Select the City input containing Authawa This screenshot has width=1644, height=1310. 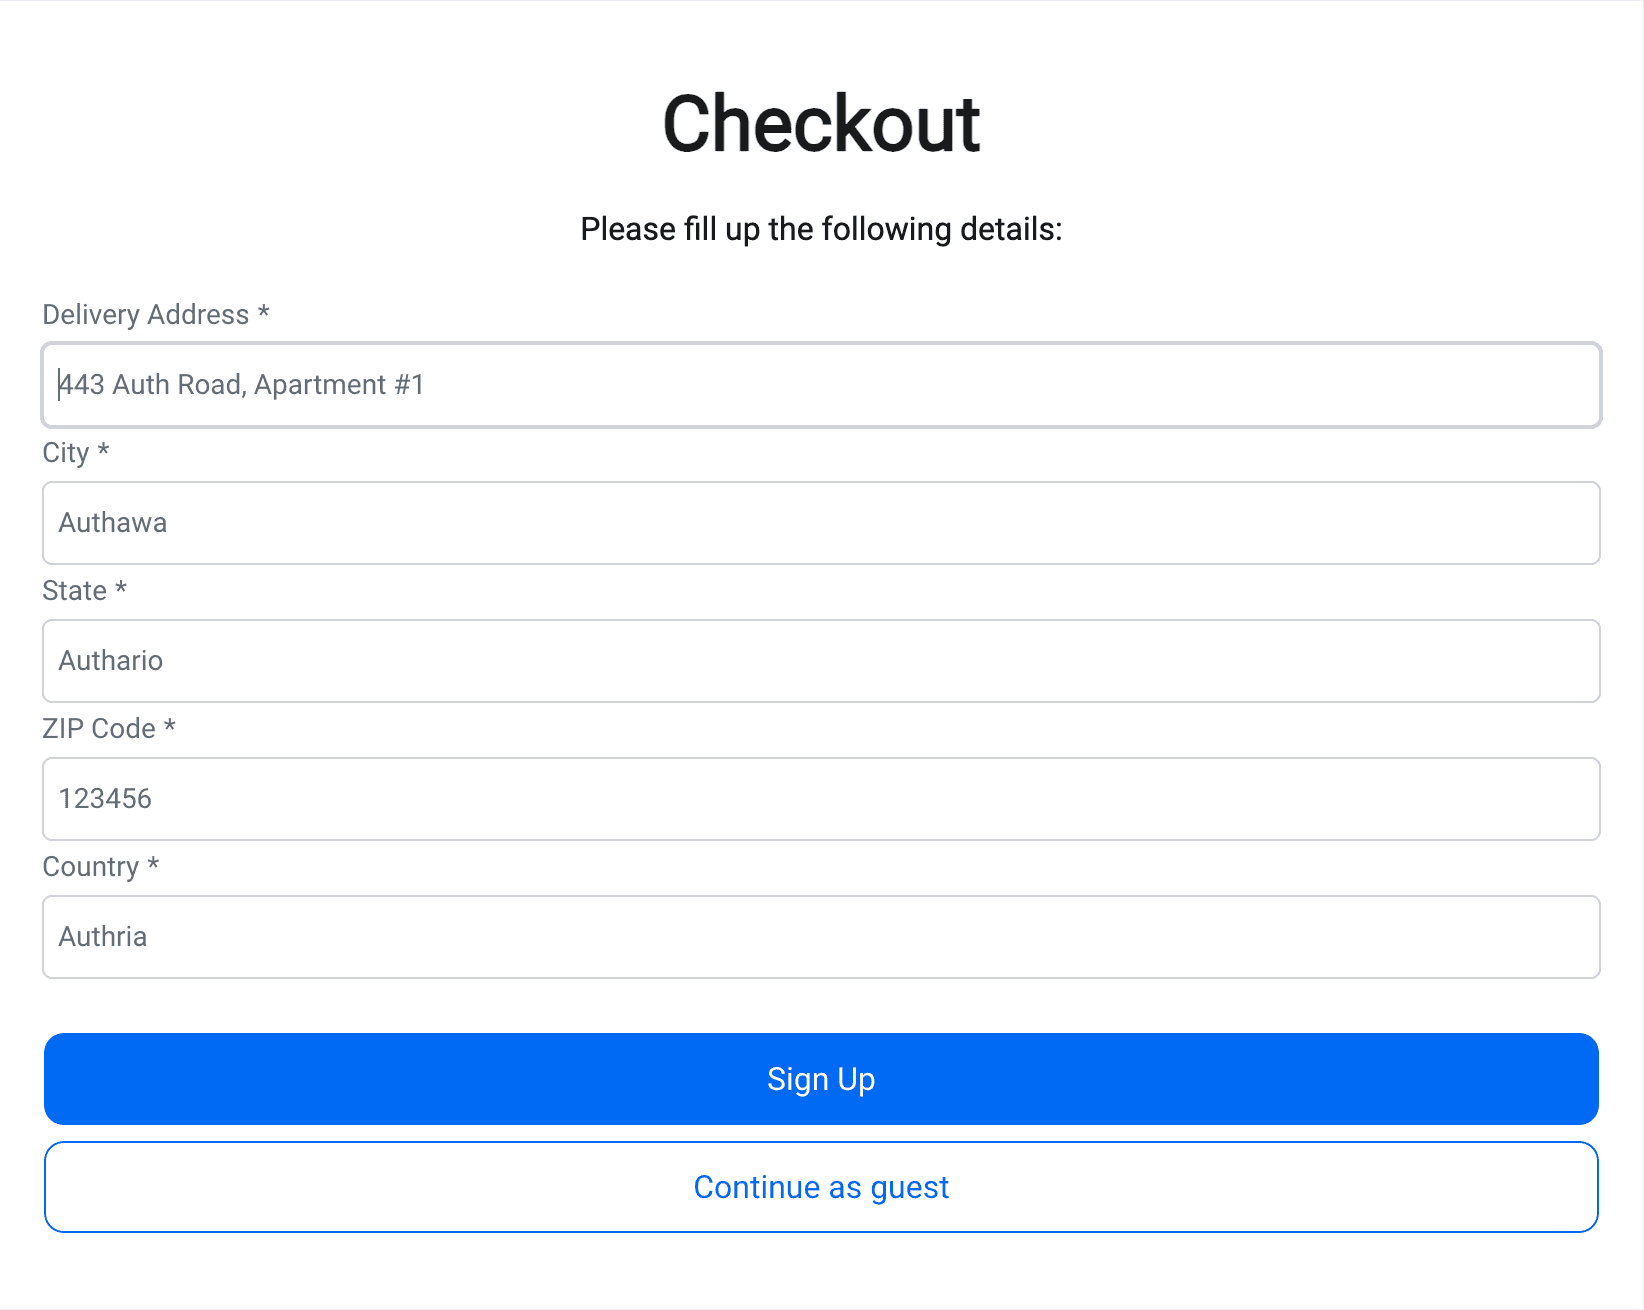click(x=820, y=523)
